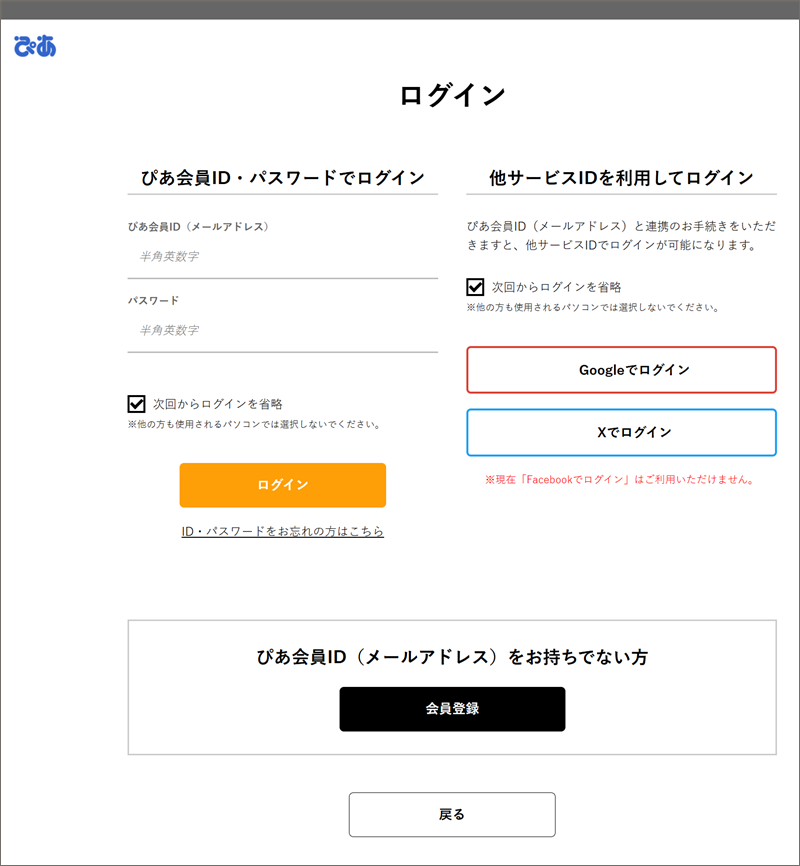
Task: Click the red Facebookでログイン unavailable notice
Action: 619,479
